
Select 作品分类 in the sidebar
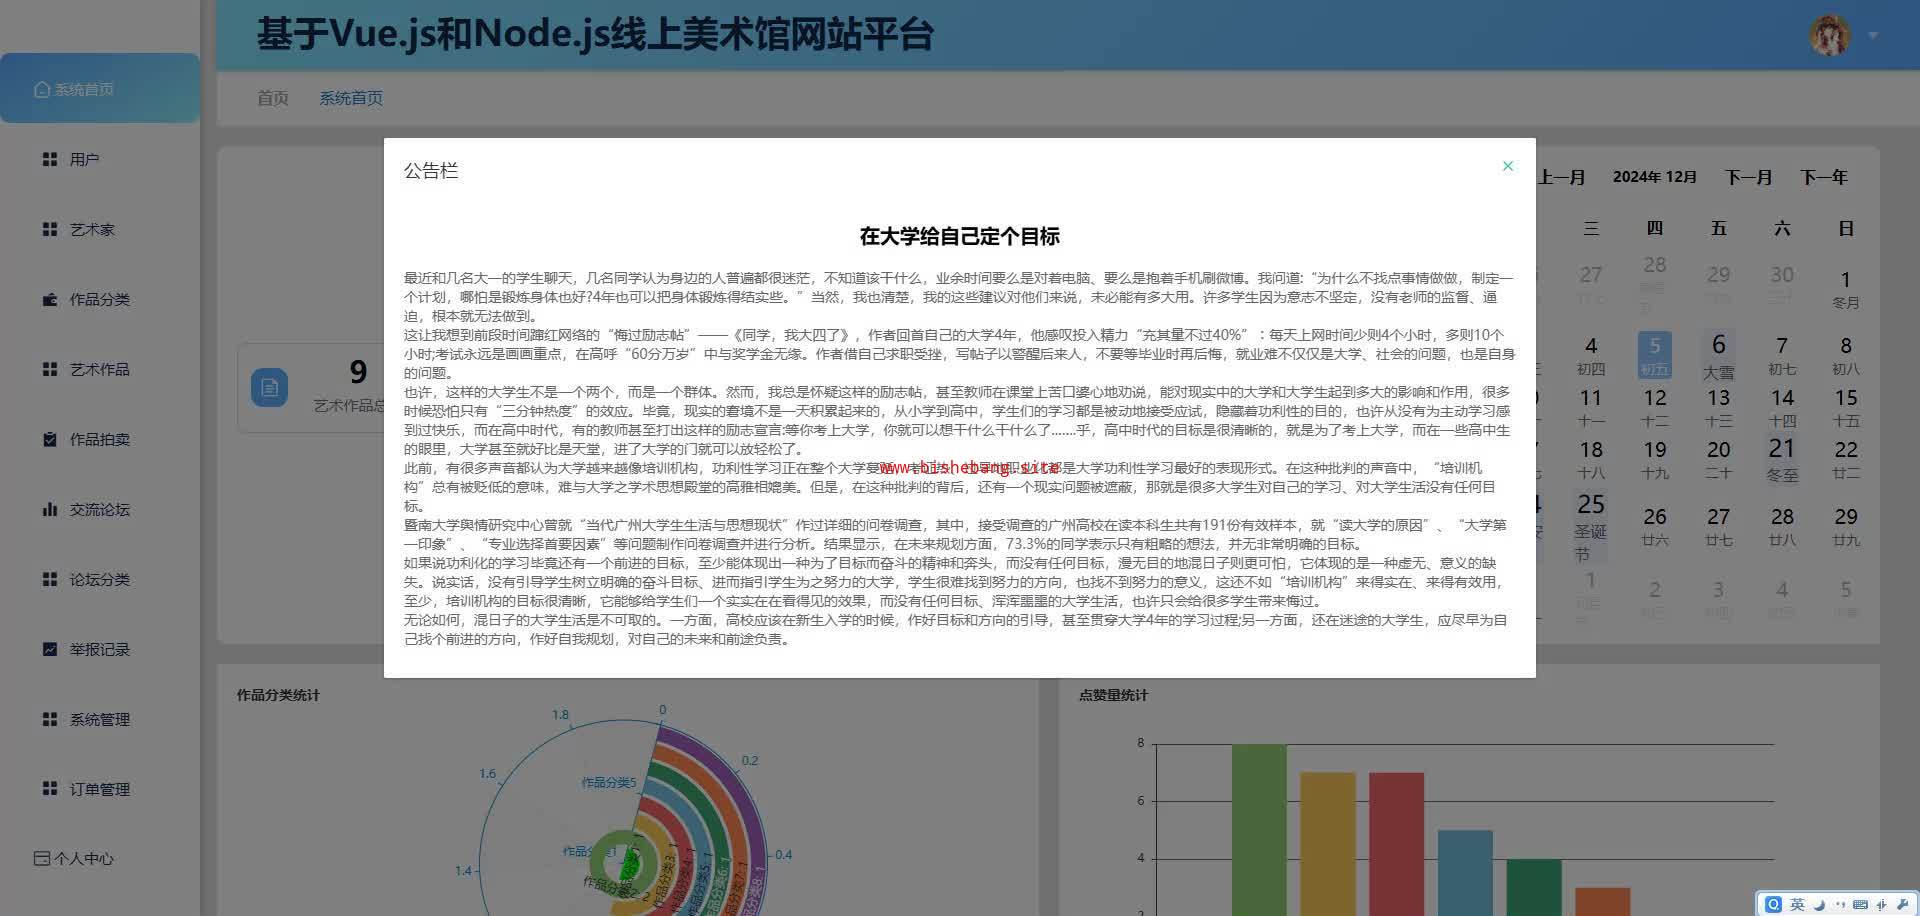pyautogui.click(x=100, y=299)
